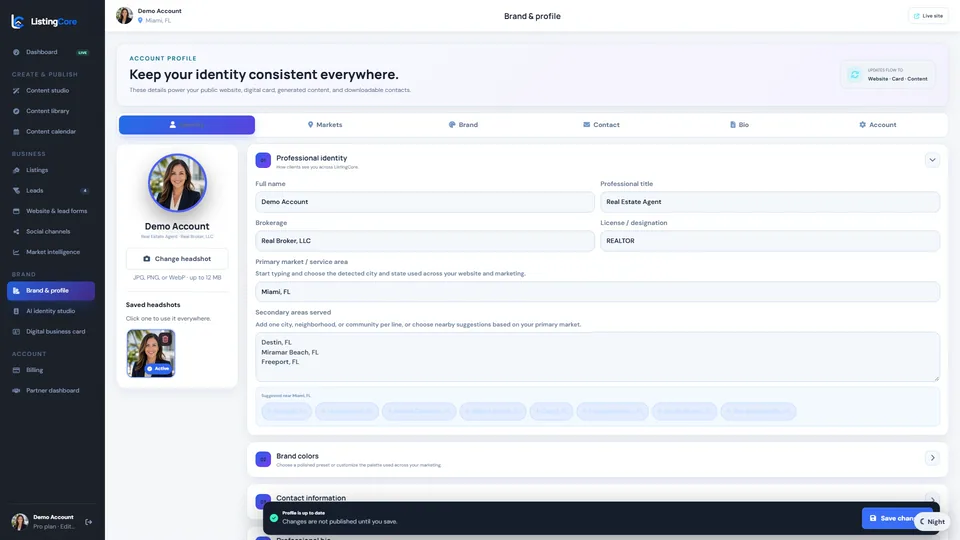
Task: Click the large profile headshot photo
Action: [x=177, y=183]
